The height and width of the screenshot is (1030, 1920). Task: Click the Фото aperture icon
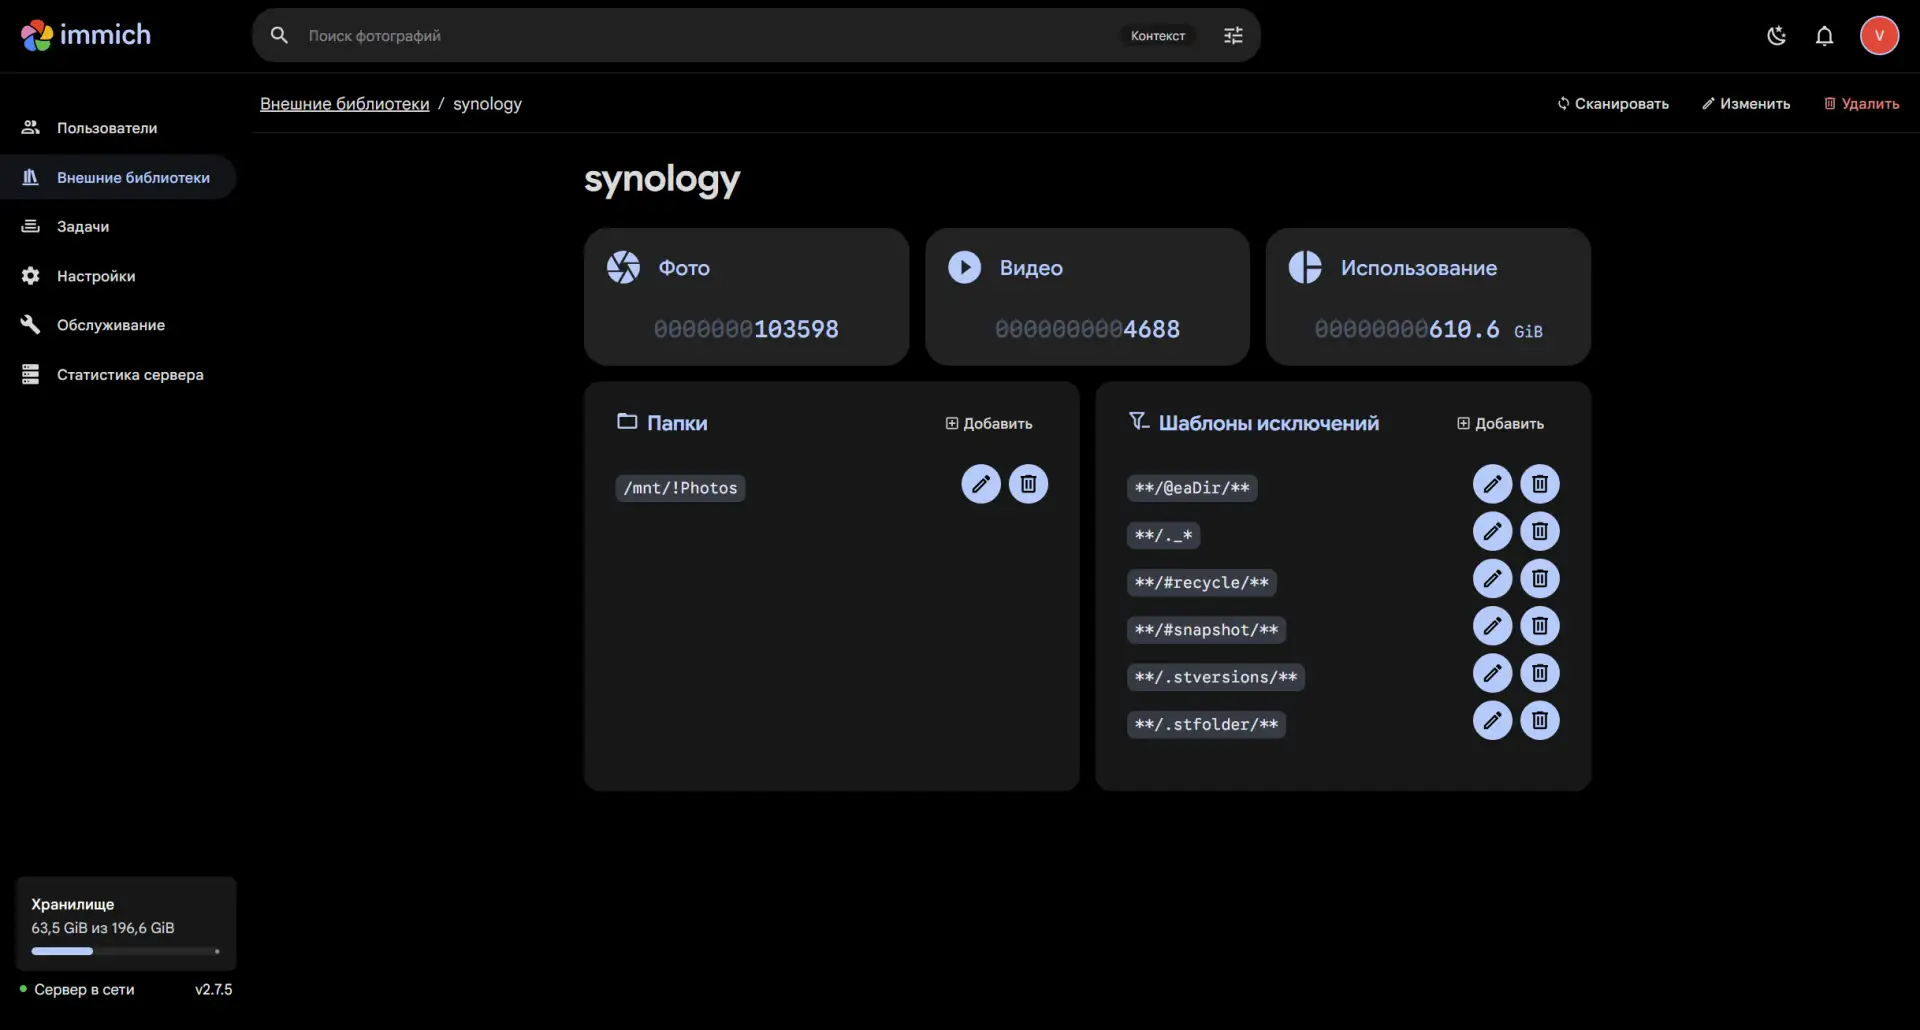[623, 267]
